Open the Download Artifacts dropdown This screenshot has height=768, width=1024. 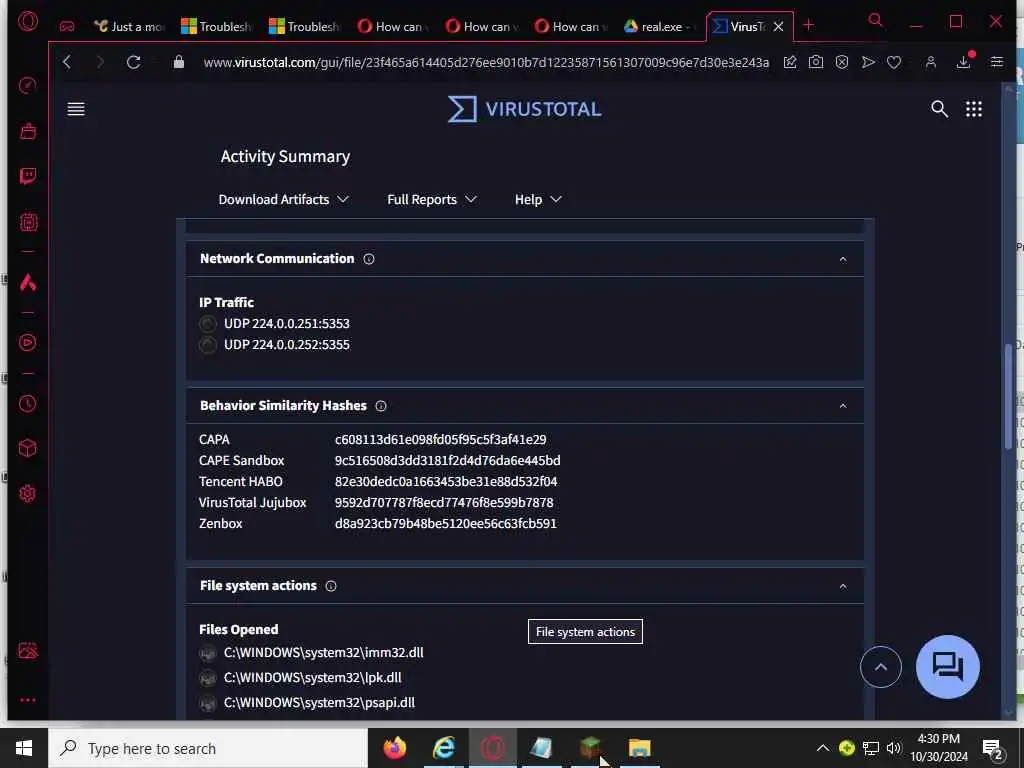coord(283,200)
